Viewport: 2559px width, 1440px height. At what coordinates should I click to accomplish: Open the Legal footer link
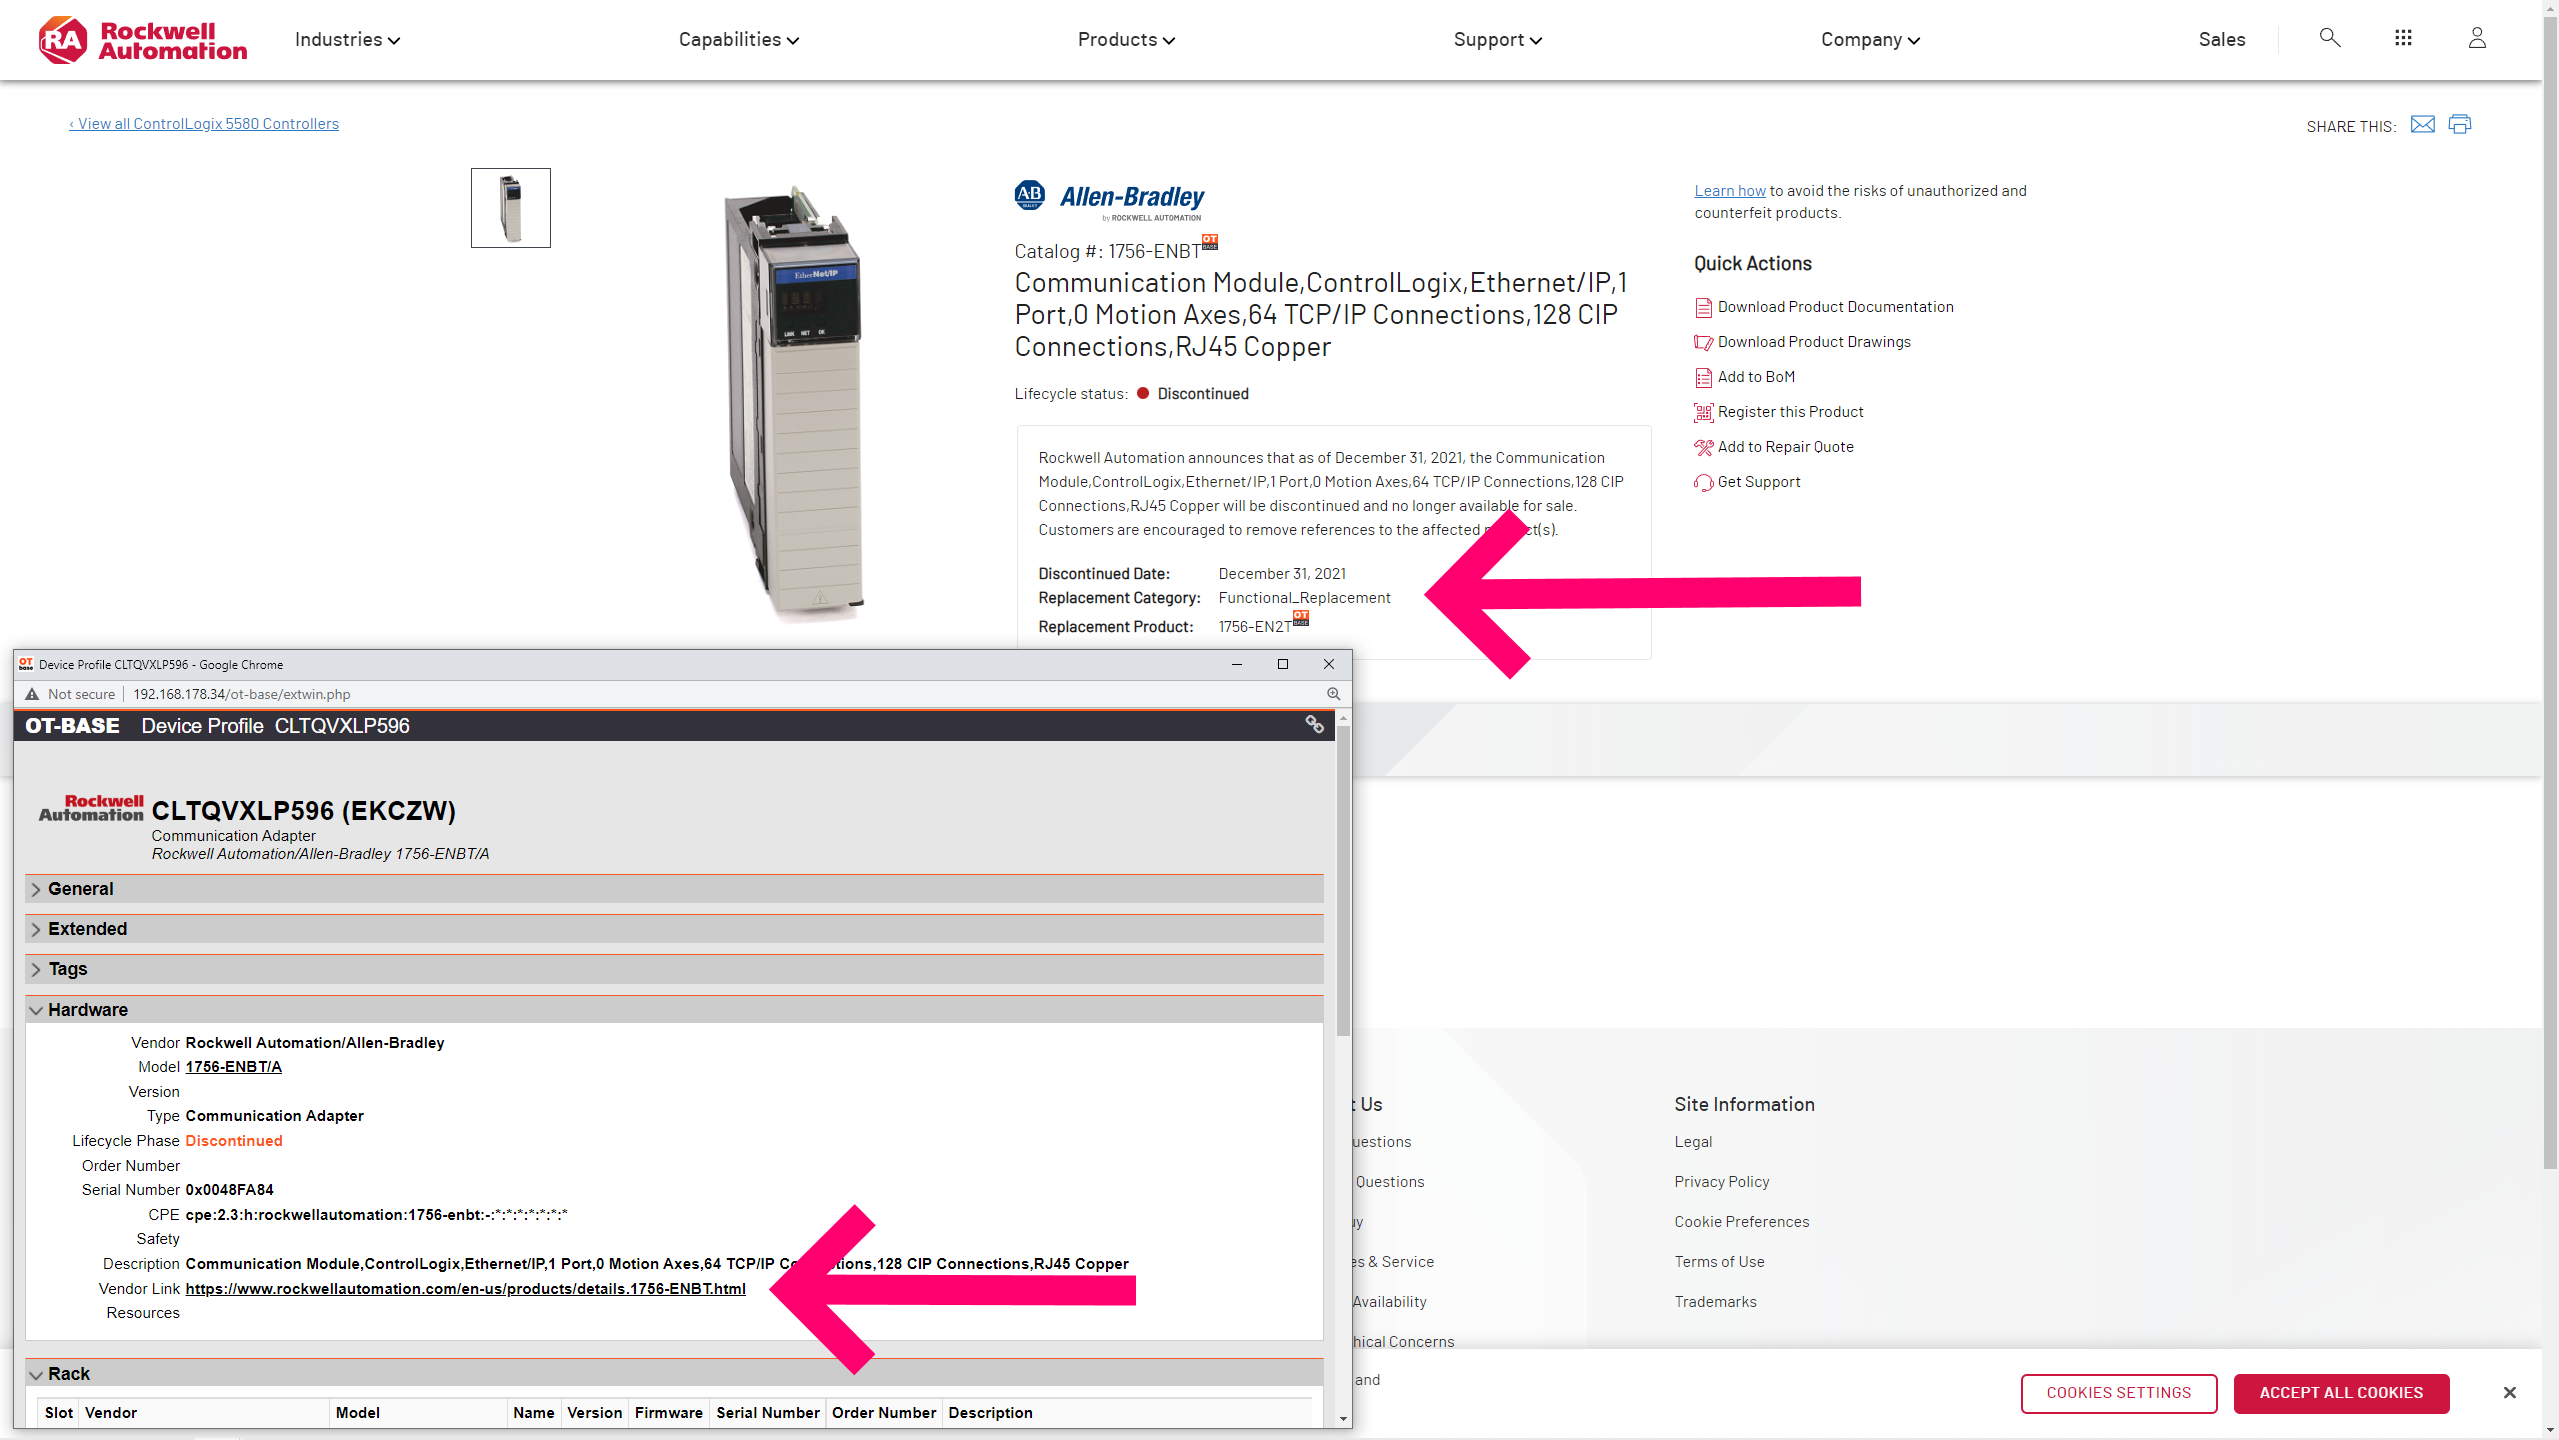1693,1142
